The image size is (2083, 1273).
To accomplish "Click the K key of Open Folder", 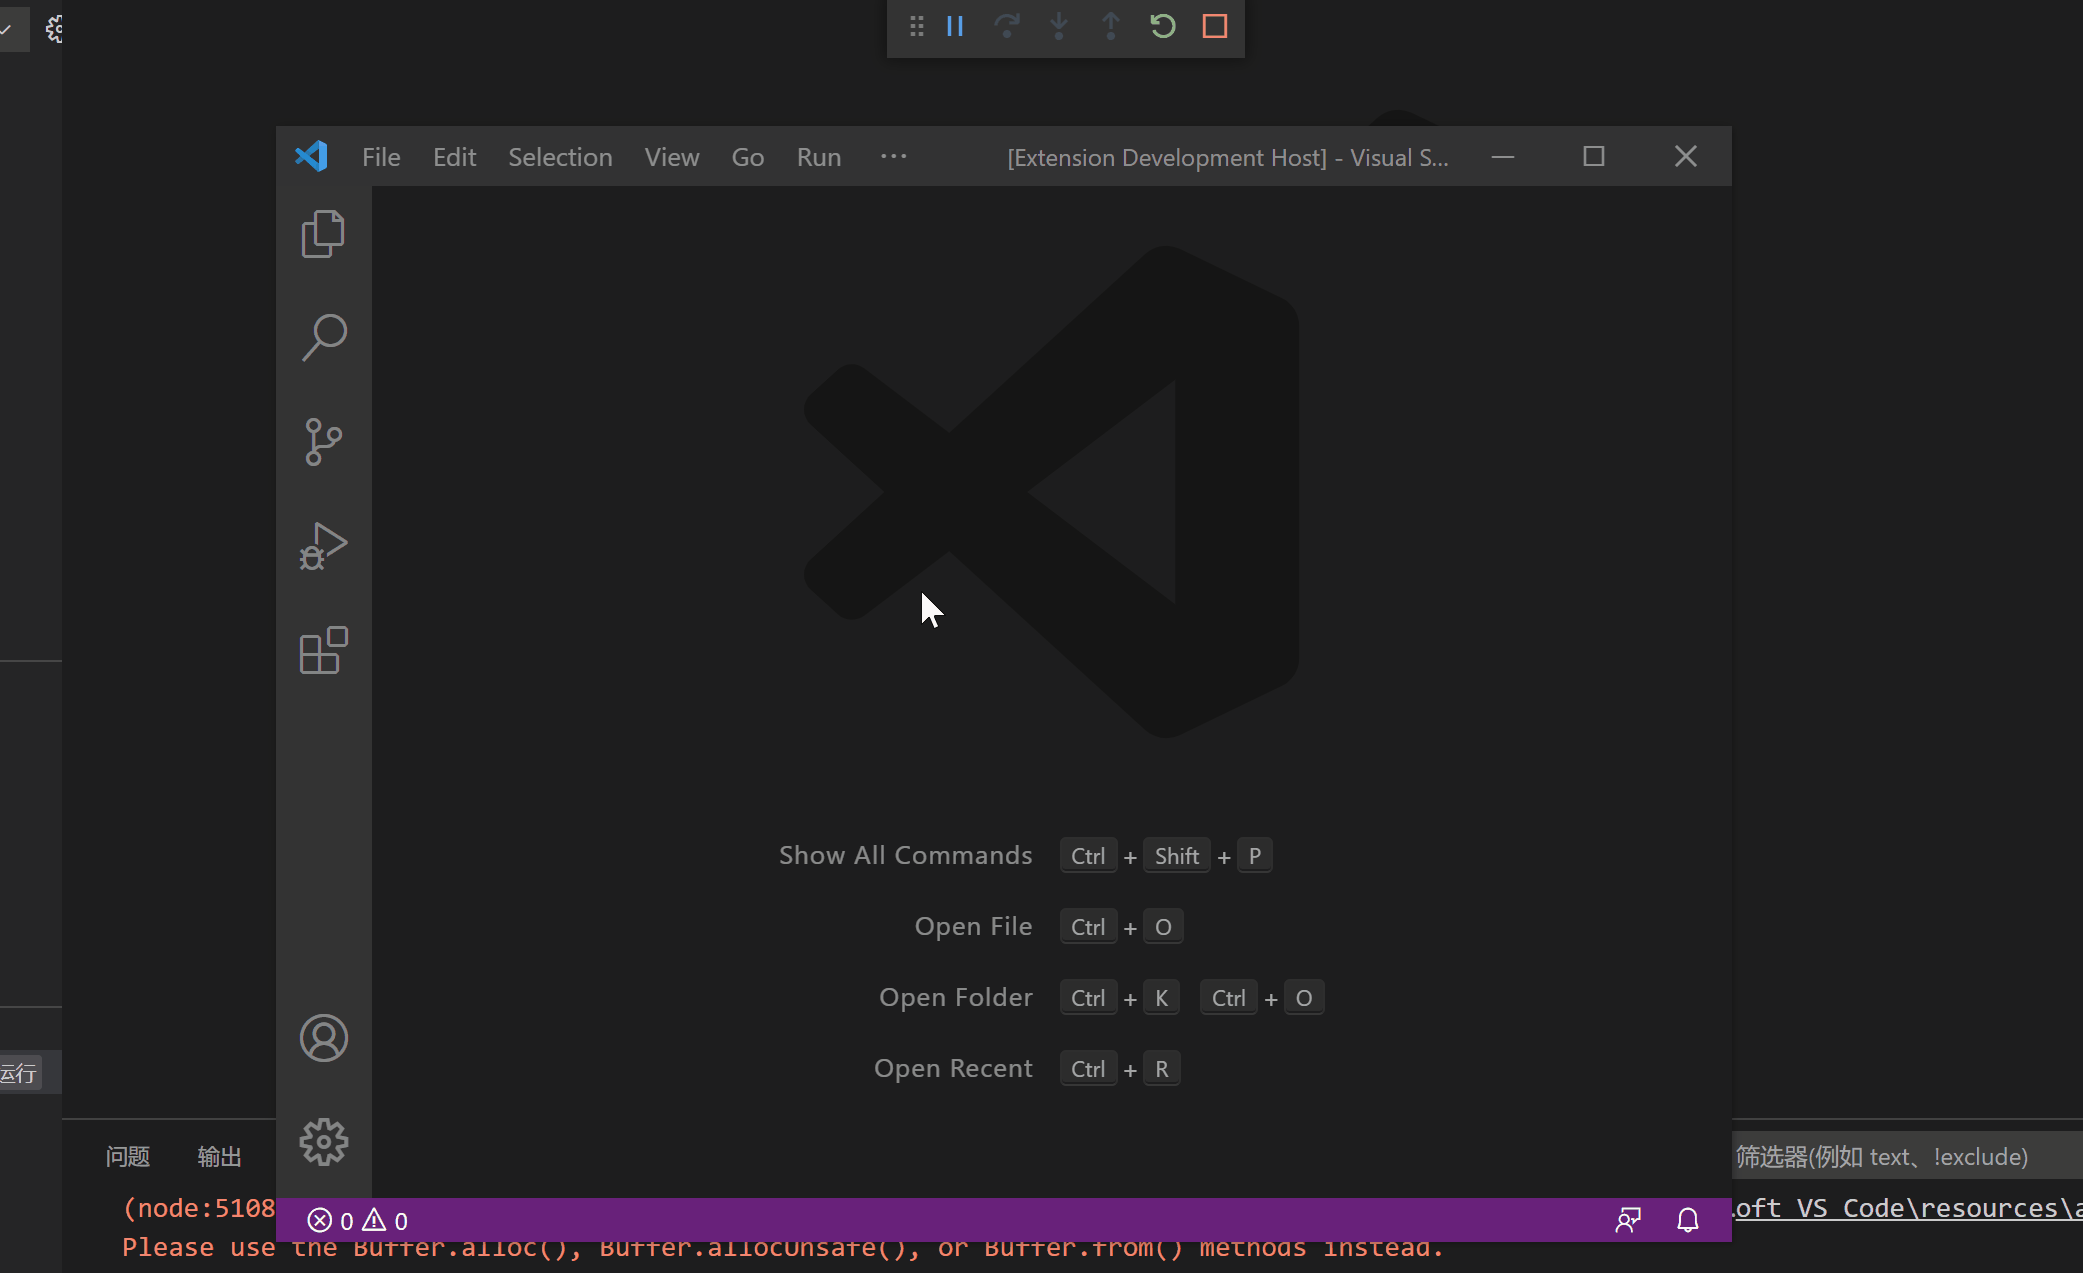I will click(1162, 998).
